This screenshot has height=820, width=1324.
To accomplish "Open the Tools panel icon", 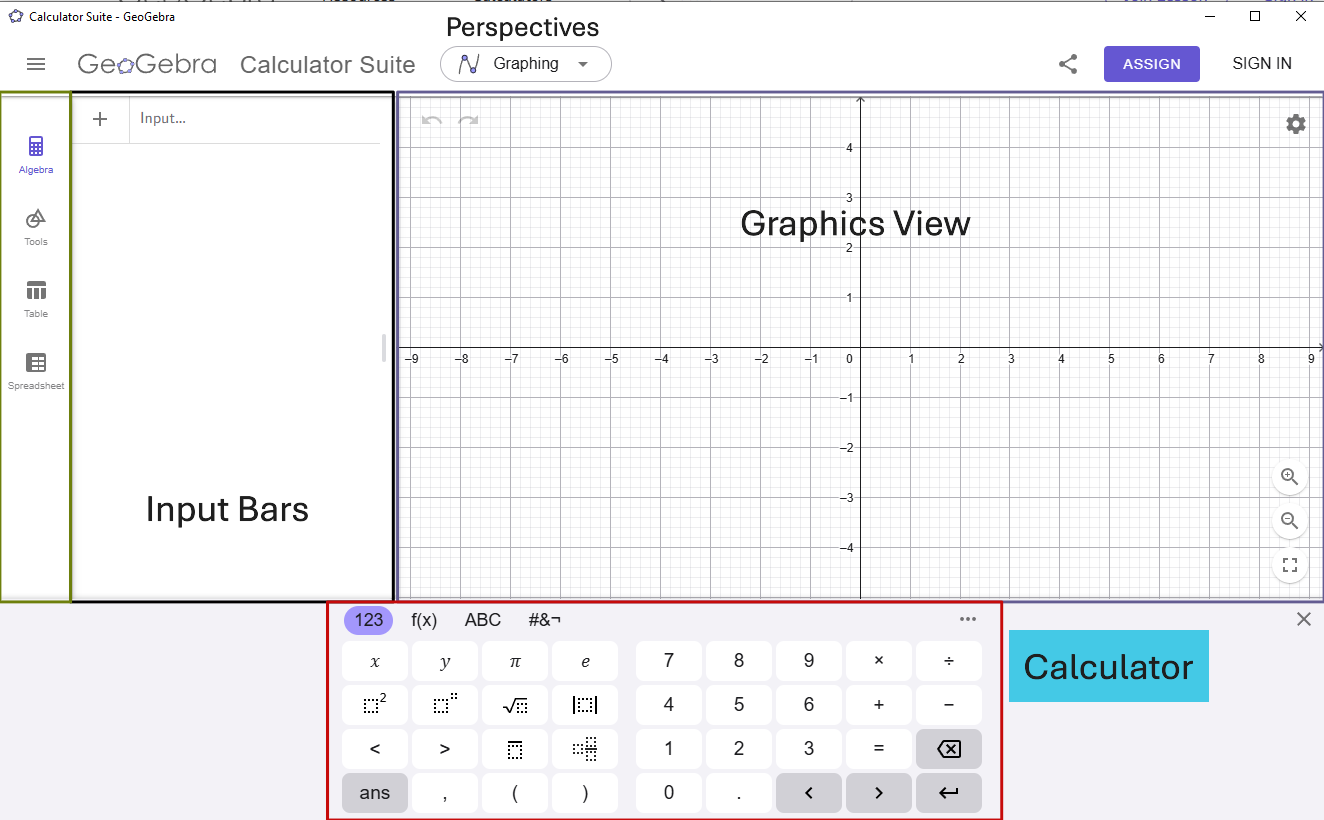I will 35,222.
